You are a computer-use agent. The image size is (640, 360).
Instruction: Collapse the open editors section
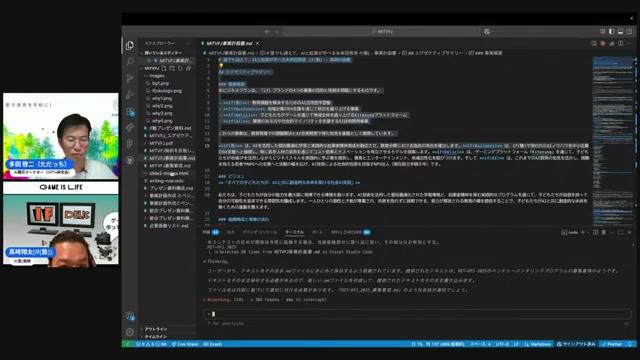(162, 53)
